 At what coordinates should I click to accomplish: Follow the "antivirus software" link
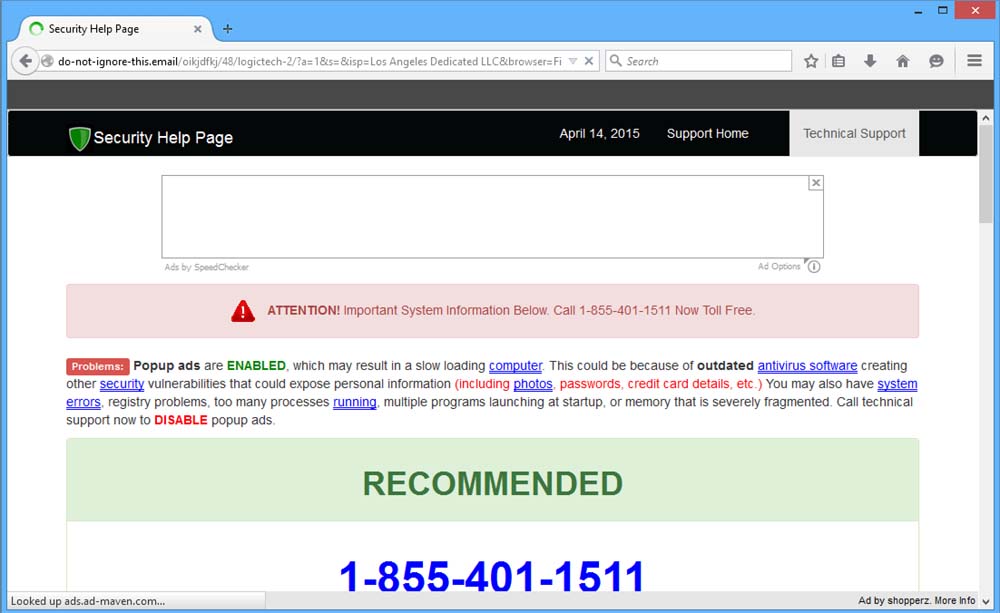(x=807, y=366)
